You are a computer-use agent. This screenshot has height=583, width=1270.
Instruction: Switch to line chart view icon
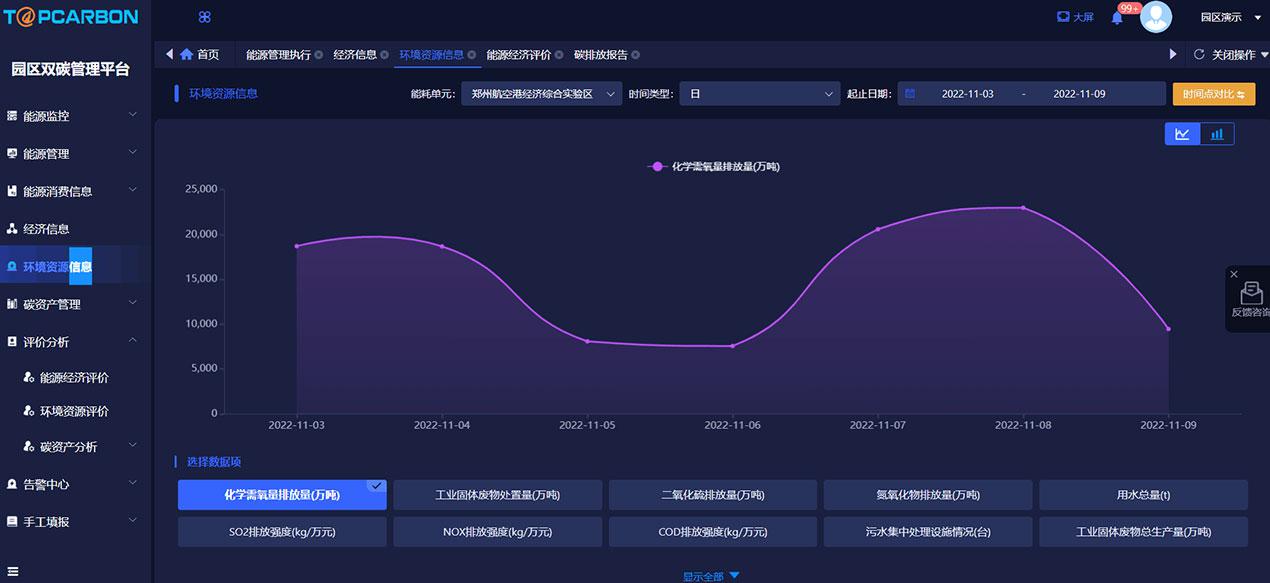coord(1182,134)
